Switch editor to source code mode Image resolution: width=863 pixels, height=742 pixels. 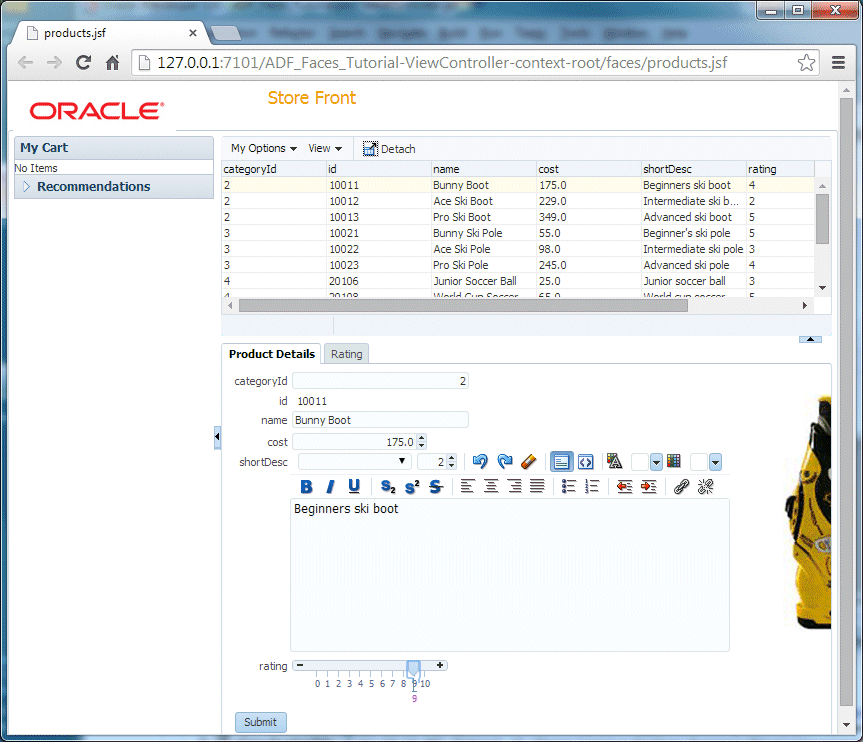tap(586, 461)
